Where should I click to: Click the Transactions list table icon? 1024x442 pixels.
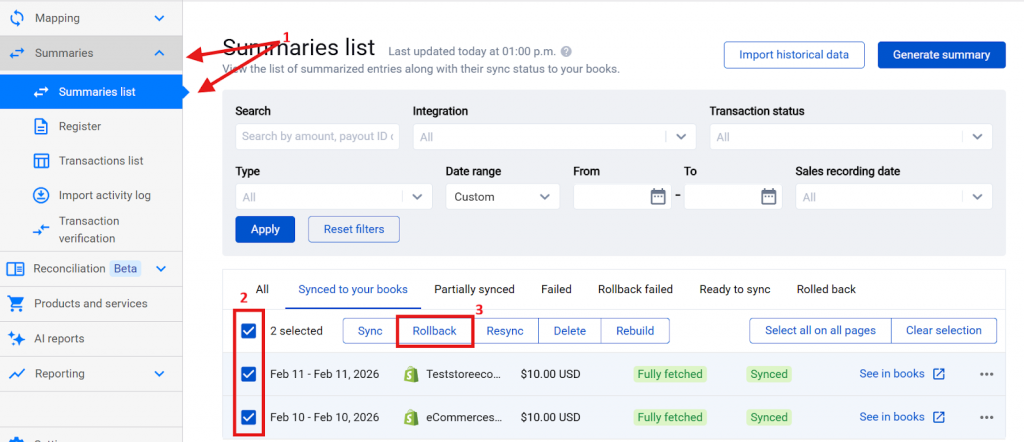tap(41, 160)
